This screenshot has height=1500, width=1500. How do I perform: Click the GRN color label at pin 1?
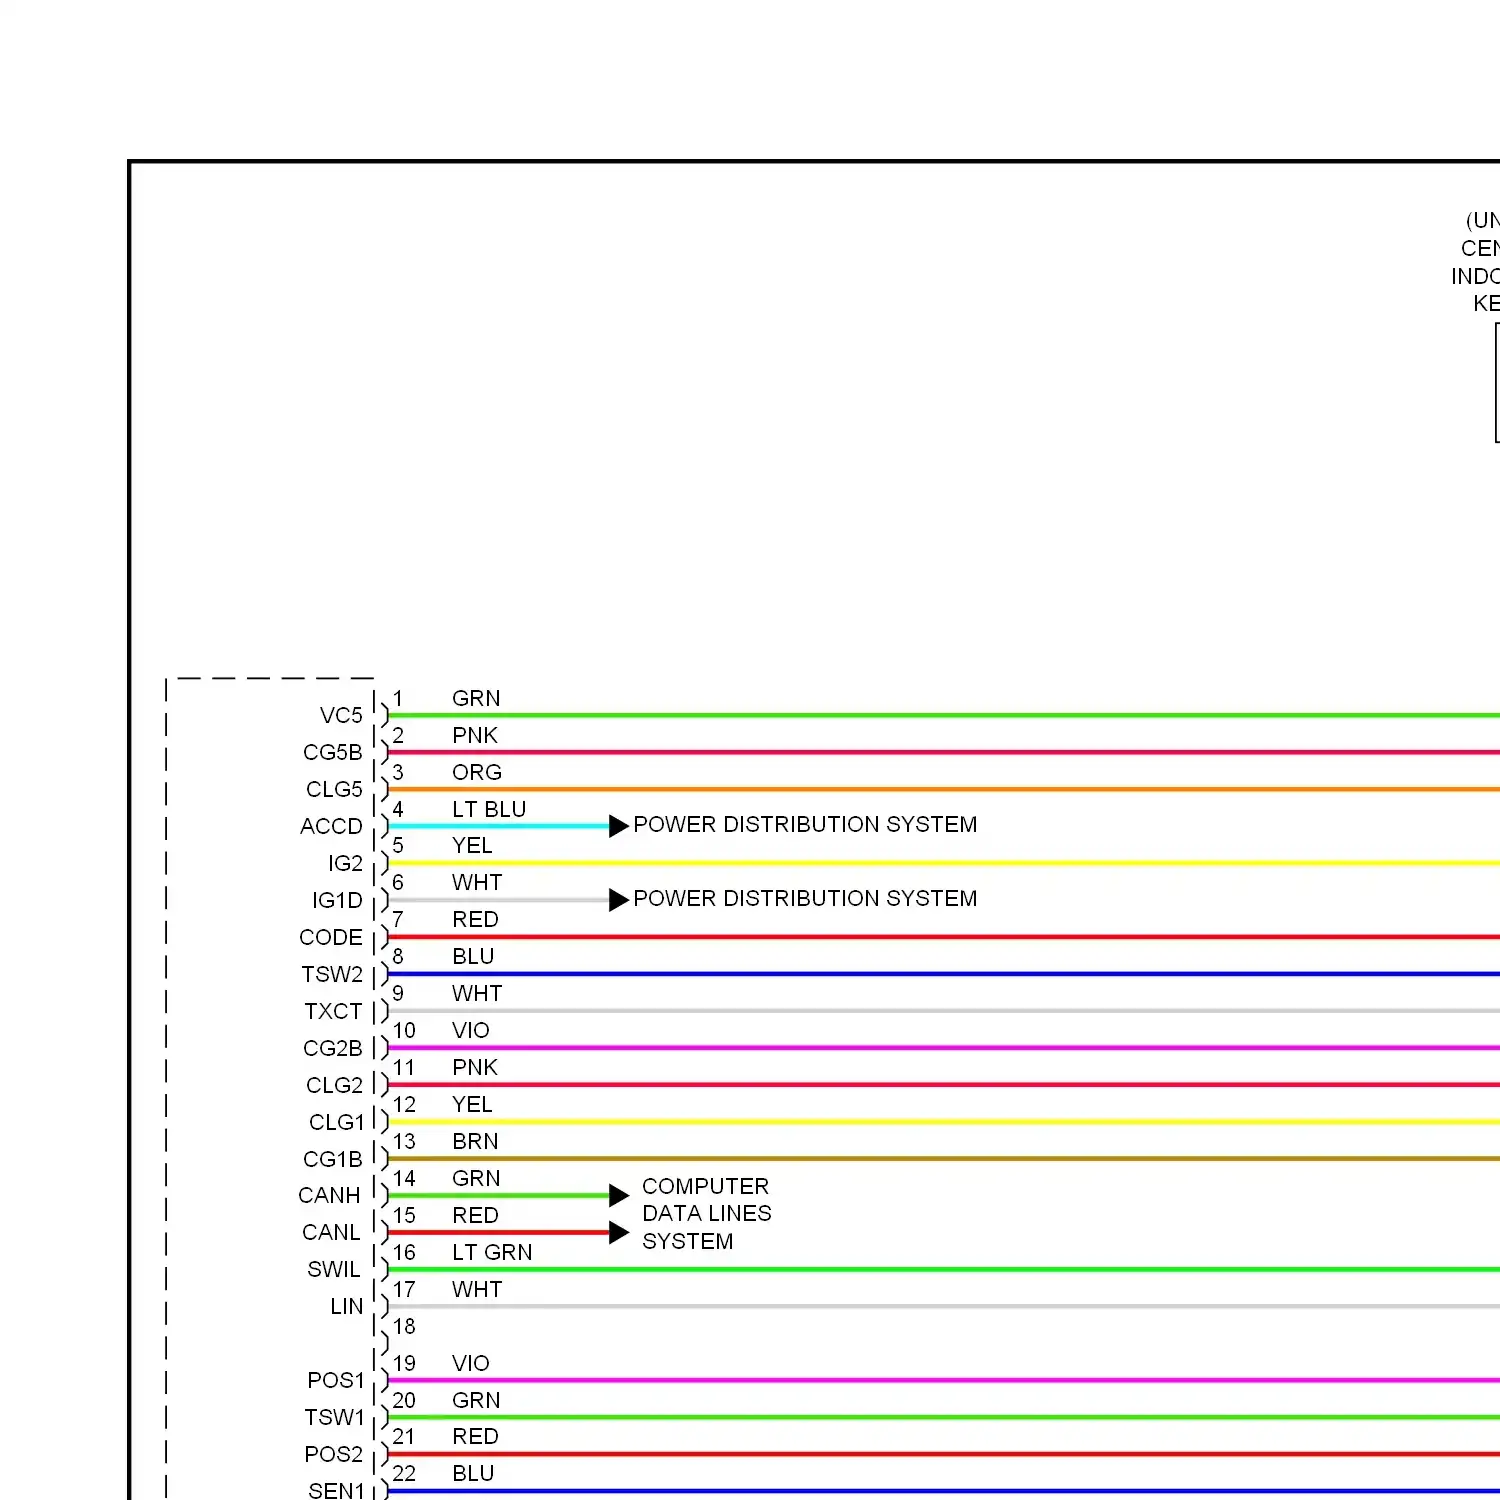[476, 699]
